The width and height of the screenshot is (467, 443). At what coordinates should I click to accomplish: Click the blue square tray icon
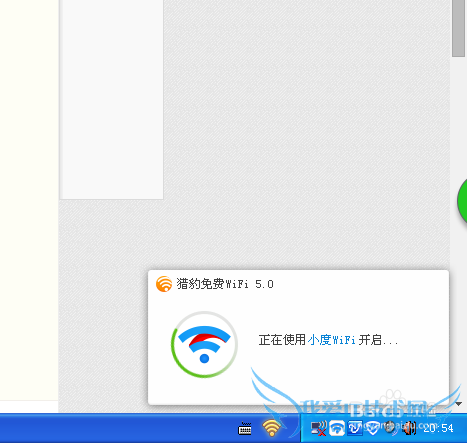click(x=355, y=428)
